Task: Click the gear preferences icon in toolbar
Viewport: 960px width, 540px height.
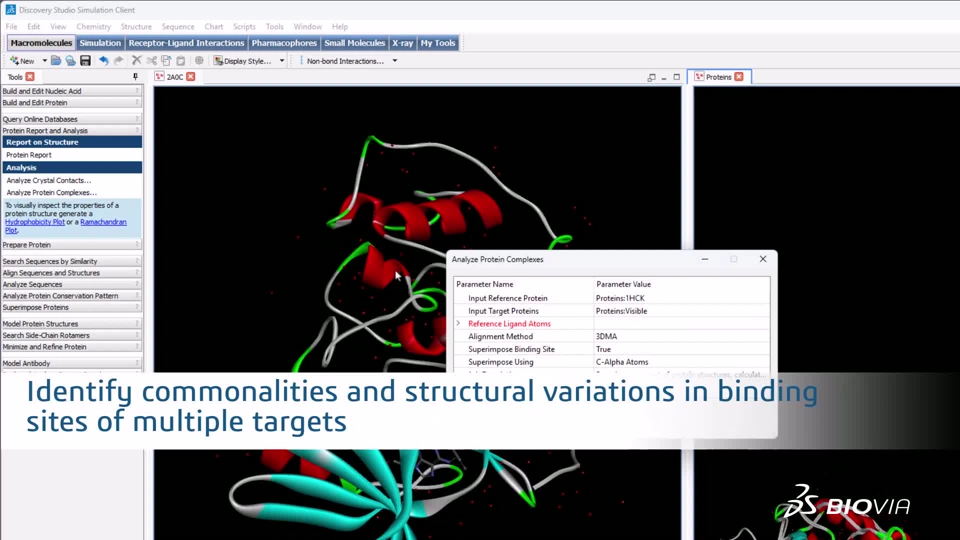Action: coord(199,61)
